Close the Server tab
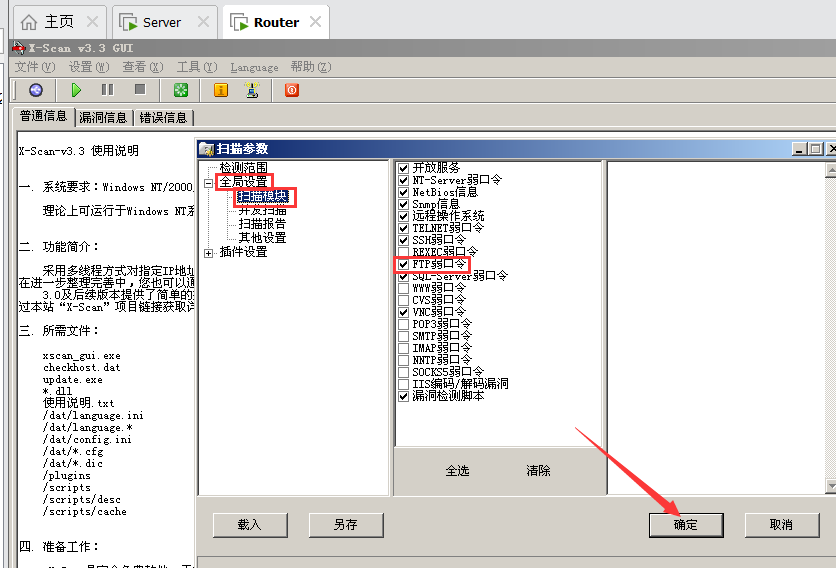The image size is (836, 568). pyautogui.click(x=203, y=22)
